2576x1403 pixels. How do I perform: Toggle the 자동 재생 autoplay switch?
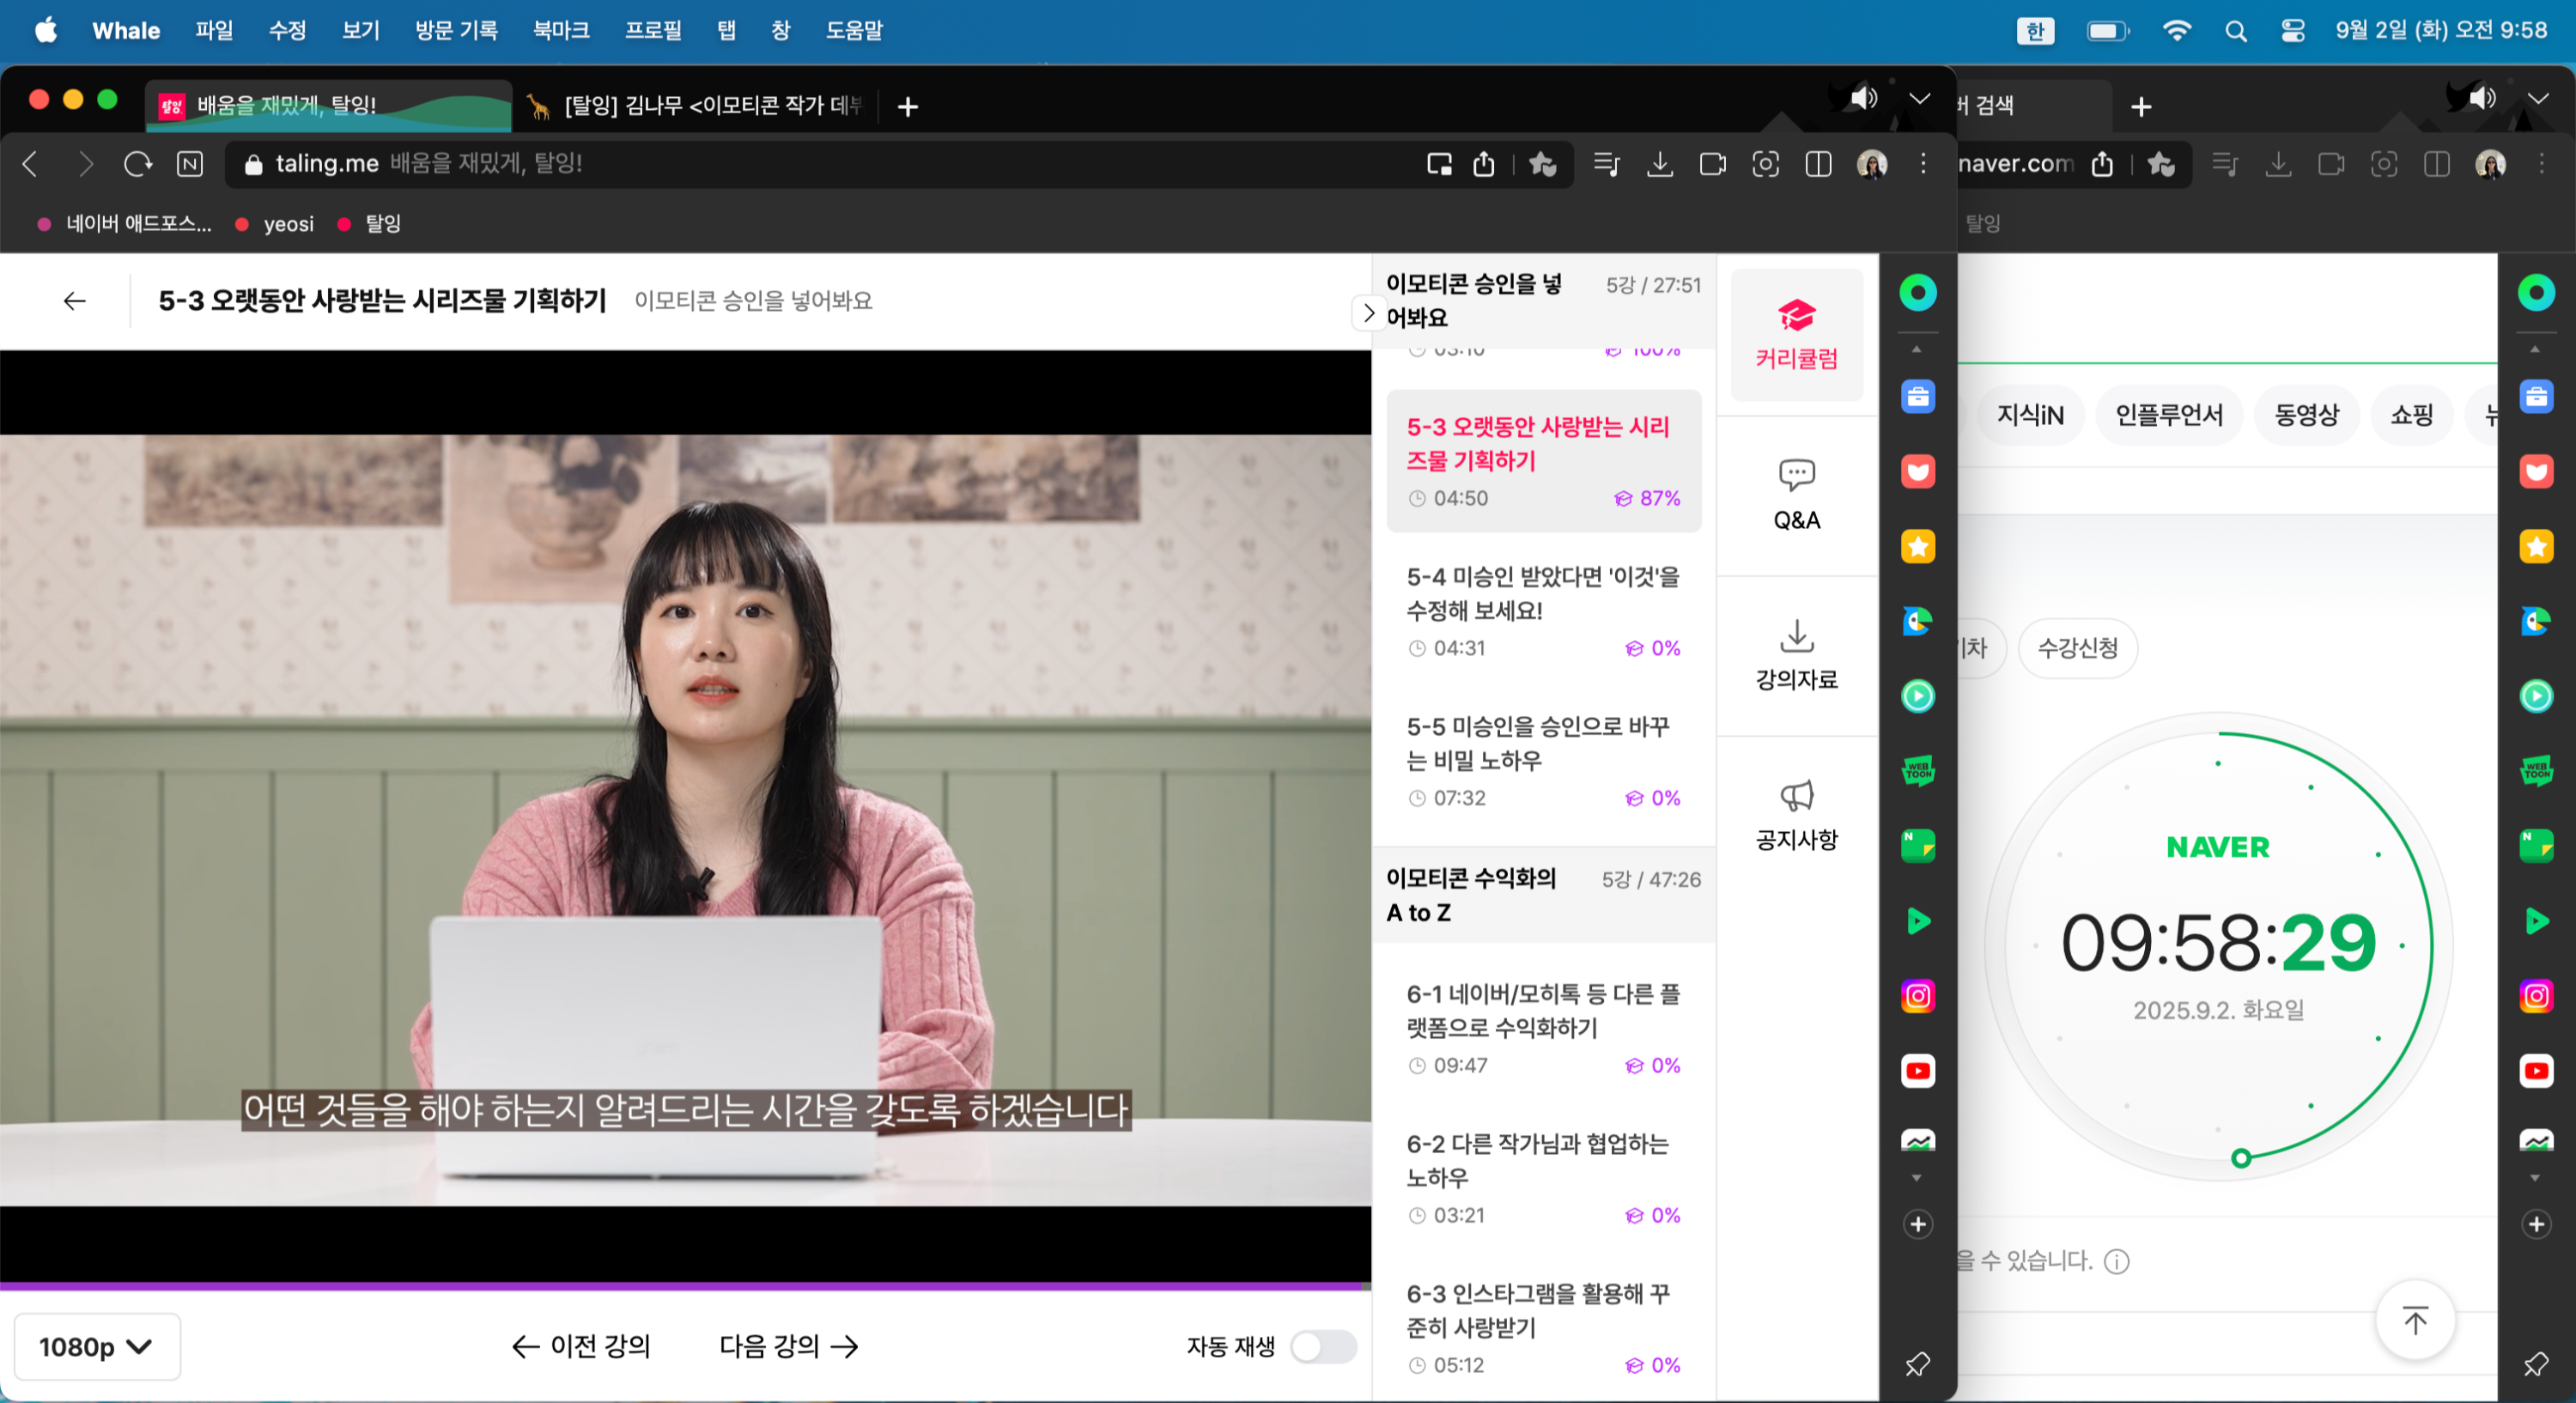(1322, 1346)
